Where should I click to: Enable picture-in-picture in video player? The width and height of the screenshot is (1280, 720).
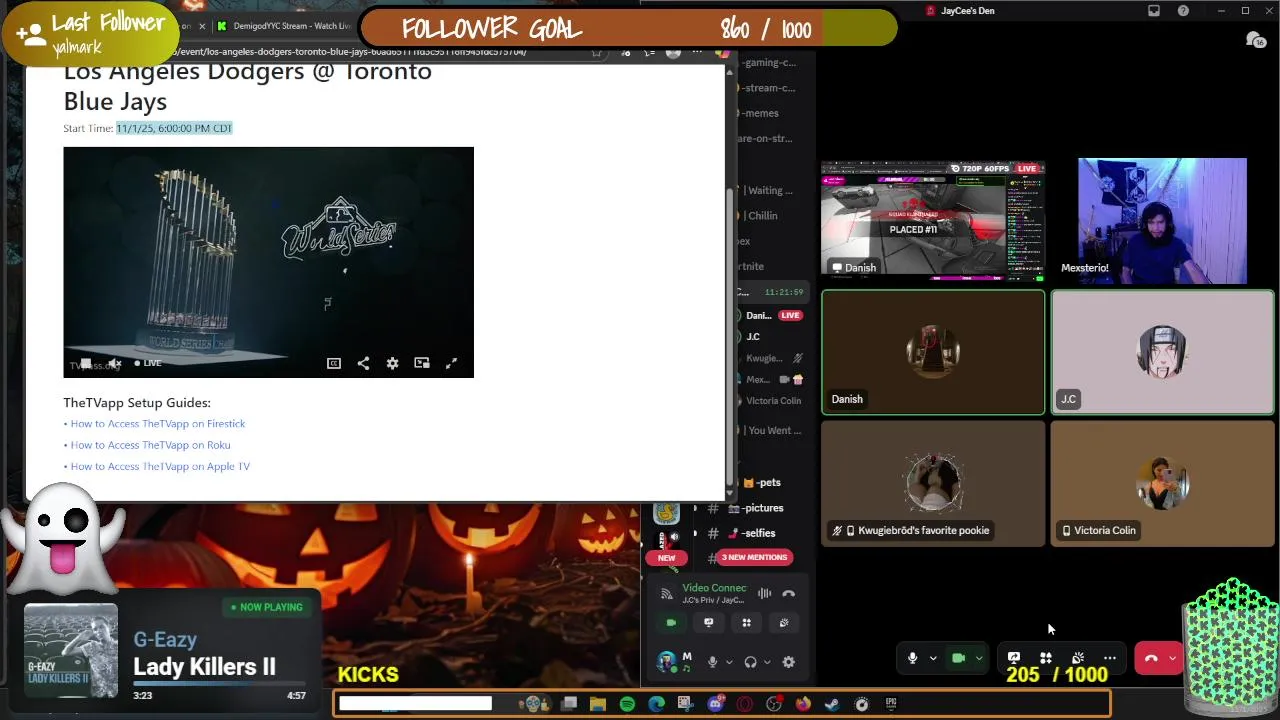pyautogui.click(x=422, y=363)
